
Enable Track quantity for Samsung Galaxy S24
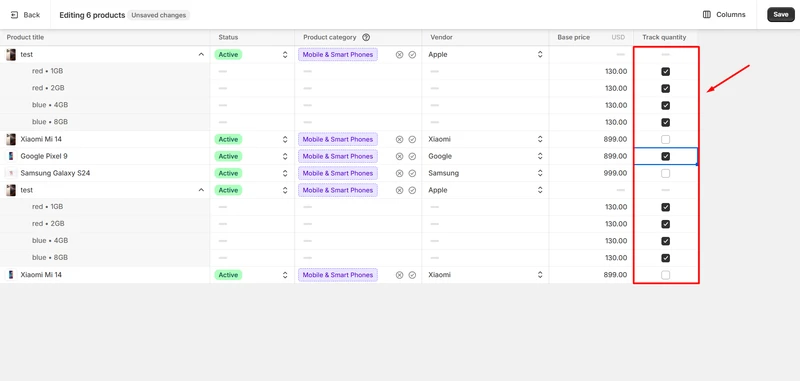665,173
